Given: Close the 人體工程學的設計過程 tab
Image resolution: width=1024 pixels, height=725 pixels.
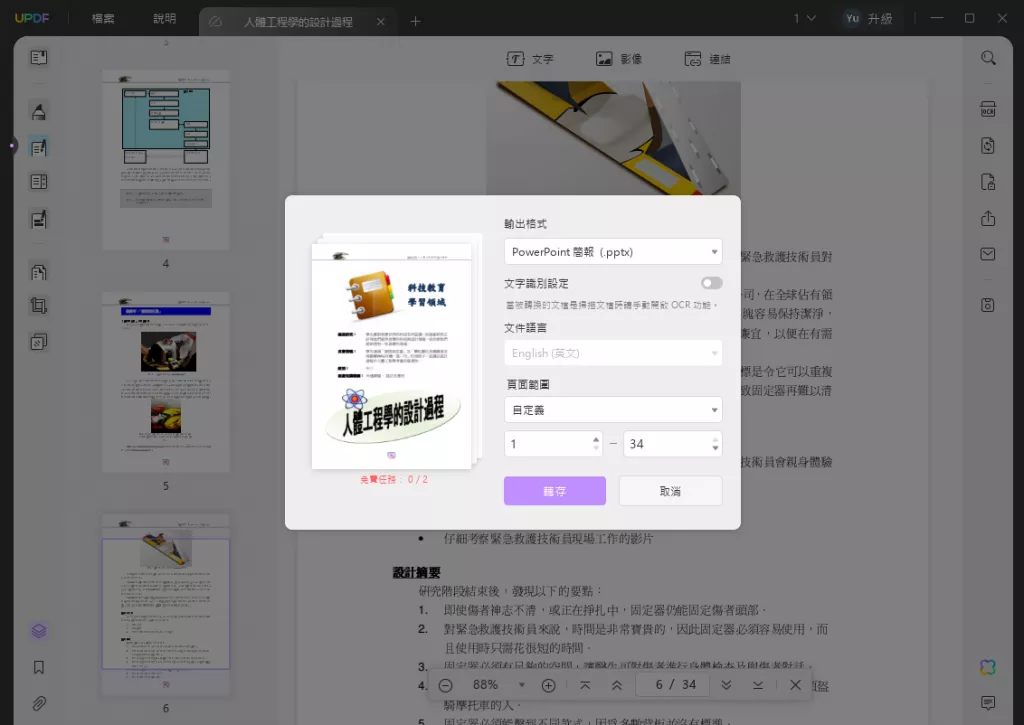Looking at the screenshot, I should (x=381, y=22).
